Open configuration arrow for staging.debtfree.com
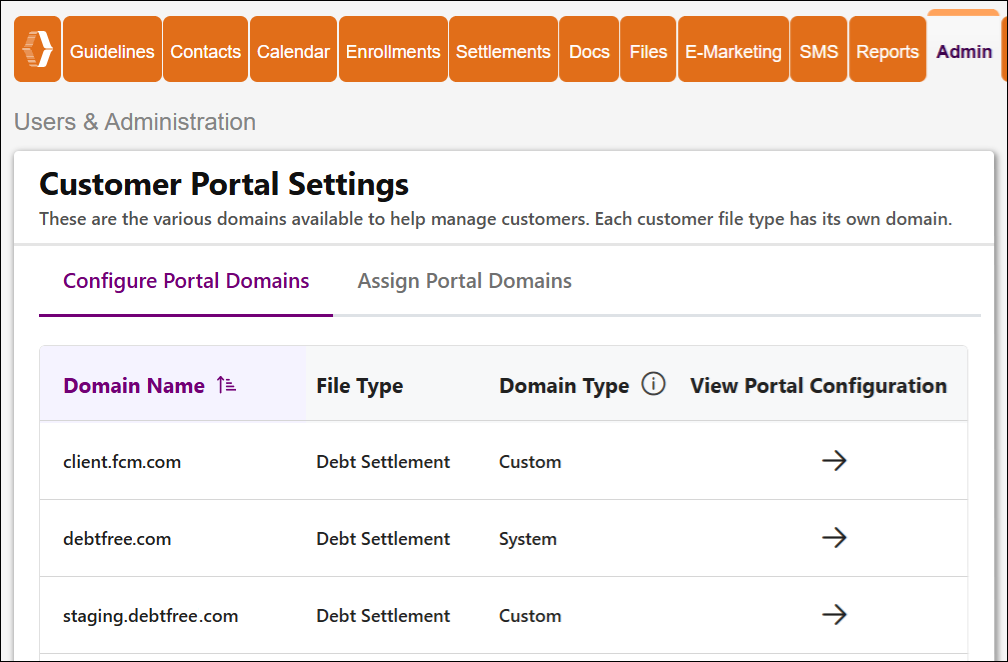Image resolution: width=1008 pixels, height=662 pixels. [834, 614]
